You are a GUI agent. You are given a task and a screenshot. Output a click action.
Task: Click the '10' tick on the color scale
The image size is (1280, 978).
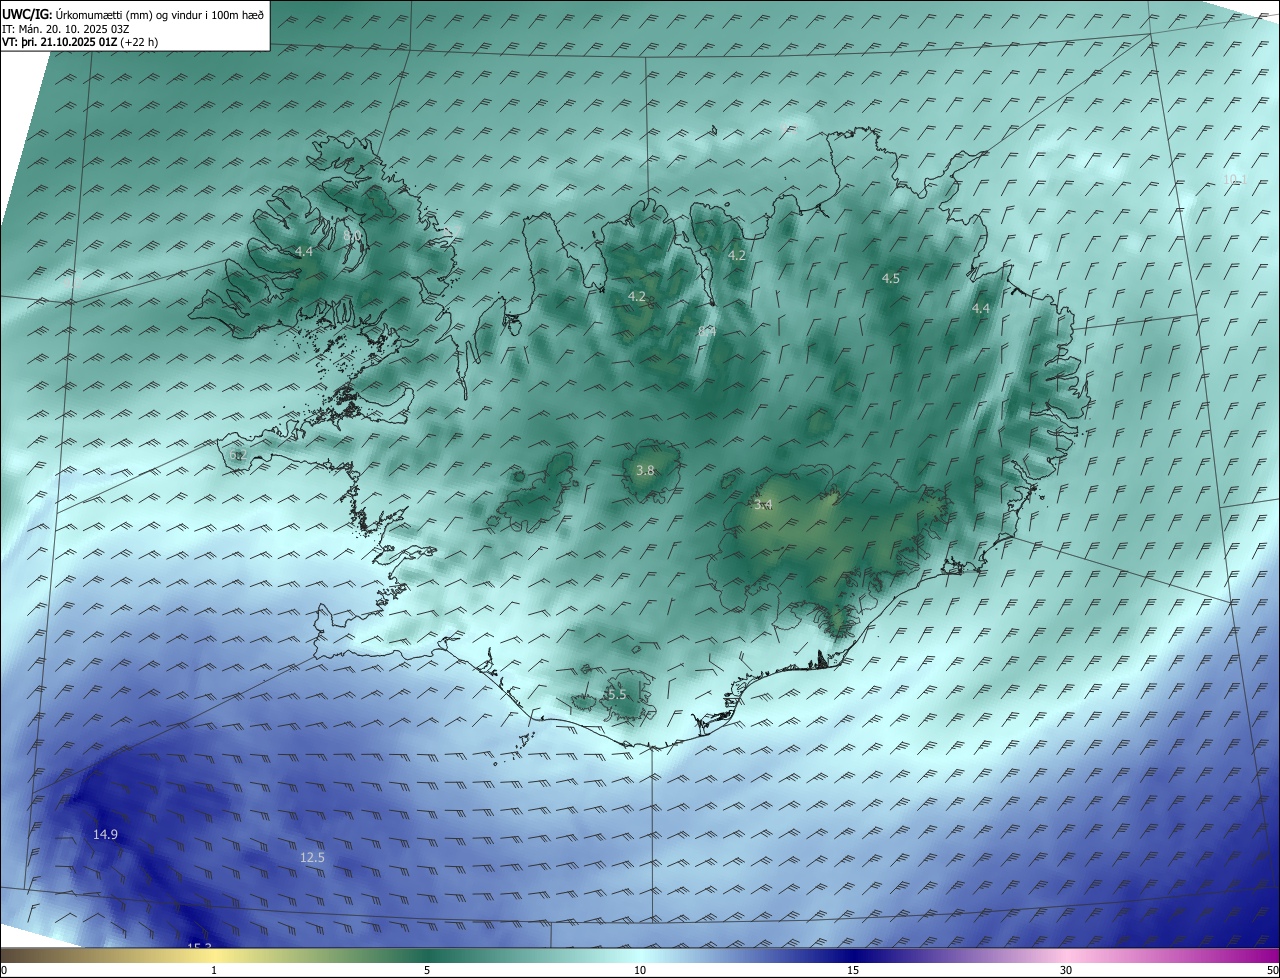[640, 970]
